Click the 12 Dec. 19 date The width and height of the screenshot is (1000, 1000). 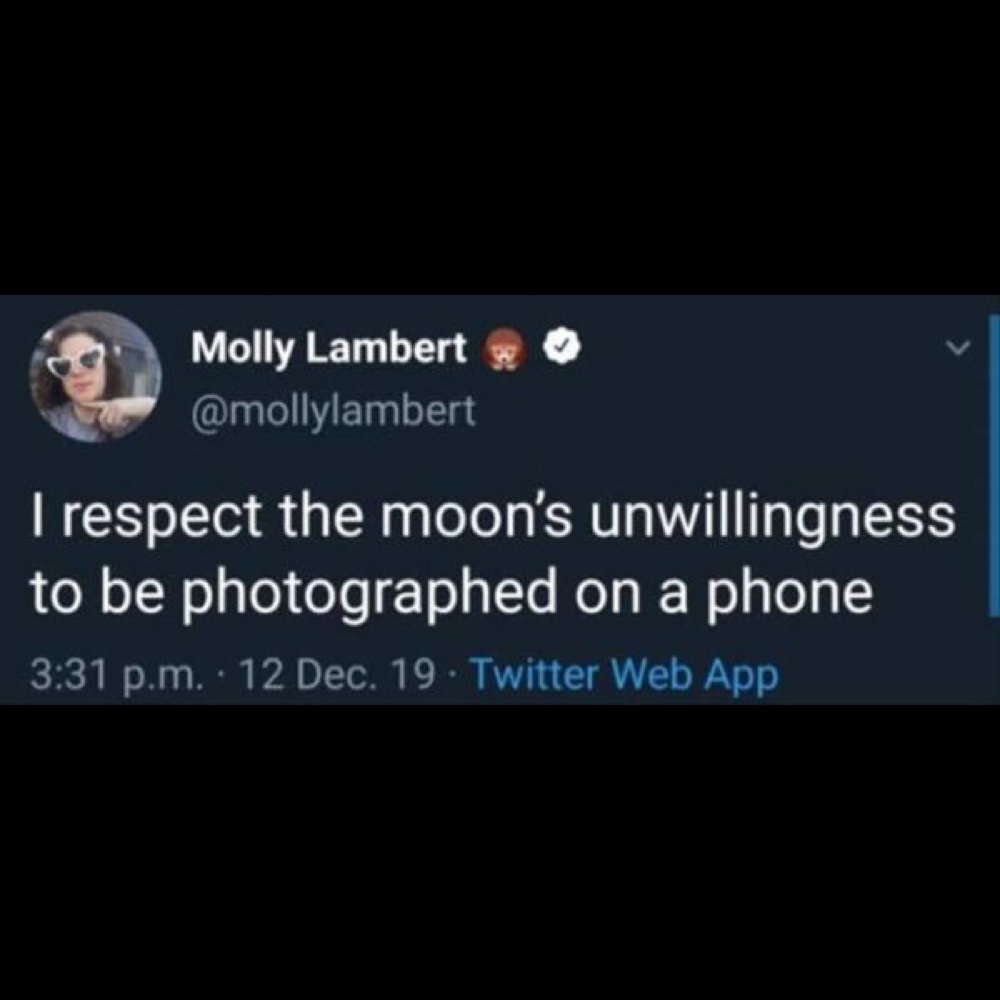(337, 674)
